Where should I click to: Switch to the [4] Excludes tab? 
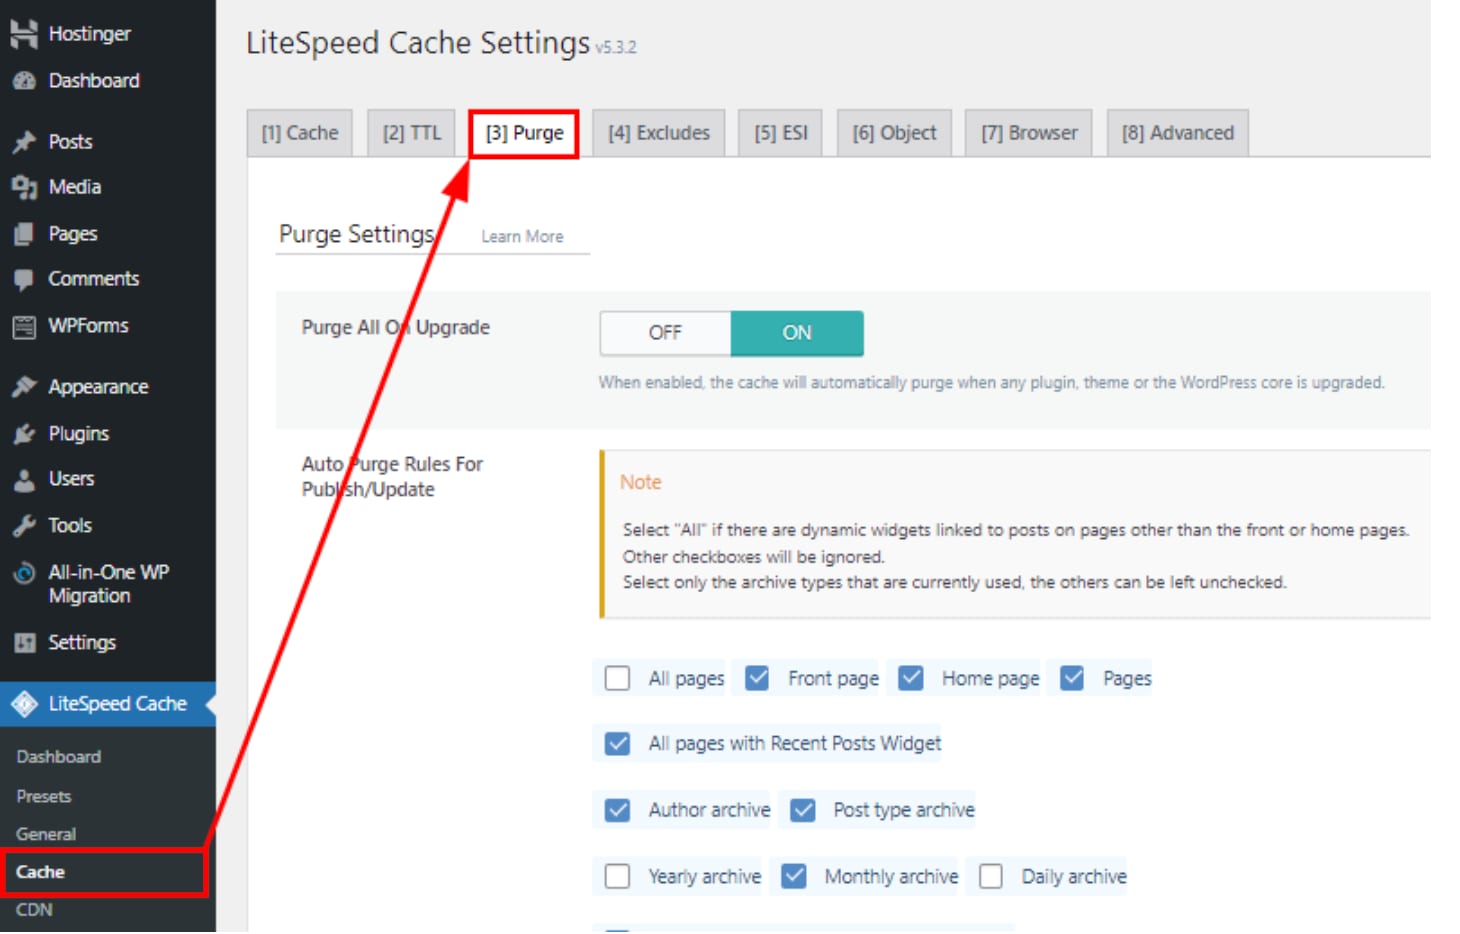pyautogui.click(x=657, y=132)
